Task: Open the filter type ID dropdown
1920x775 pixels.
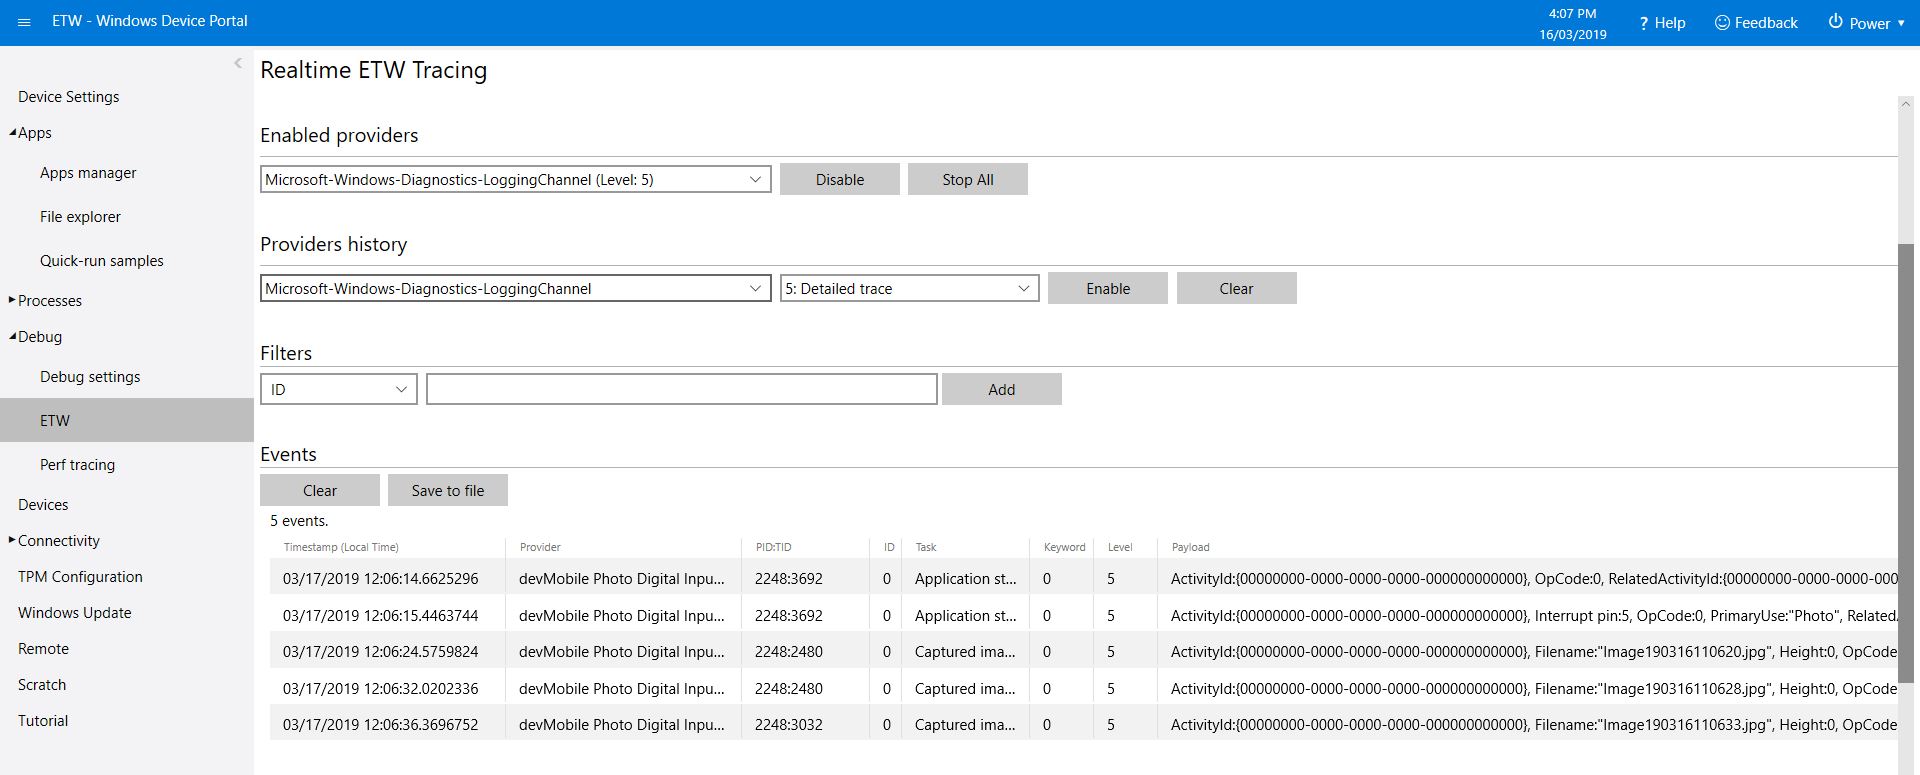Action: 339,390
